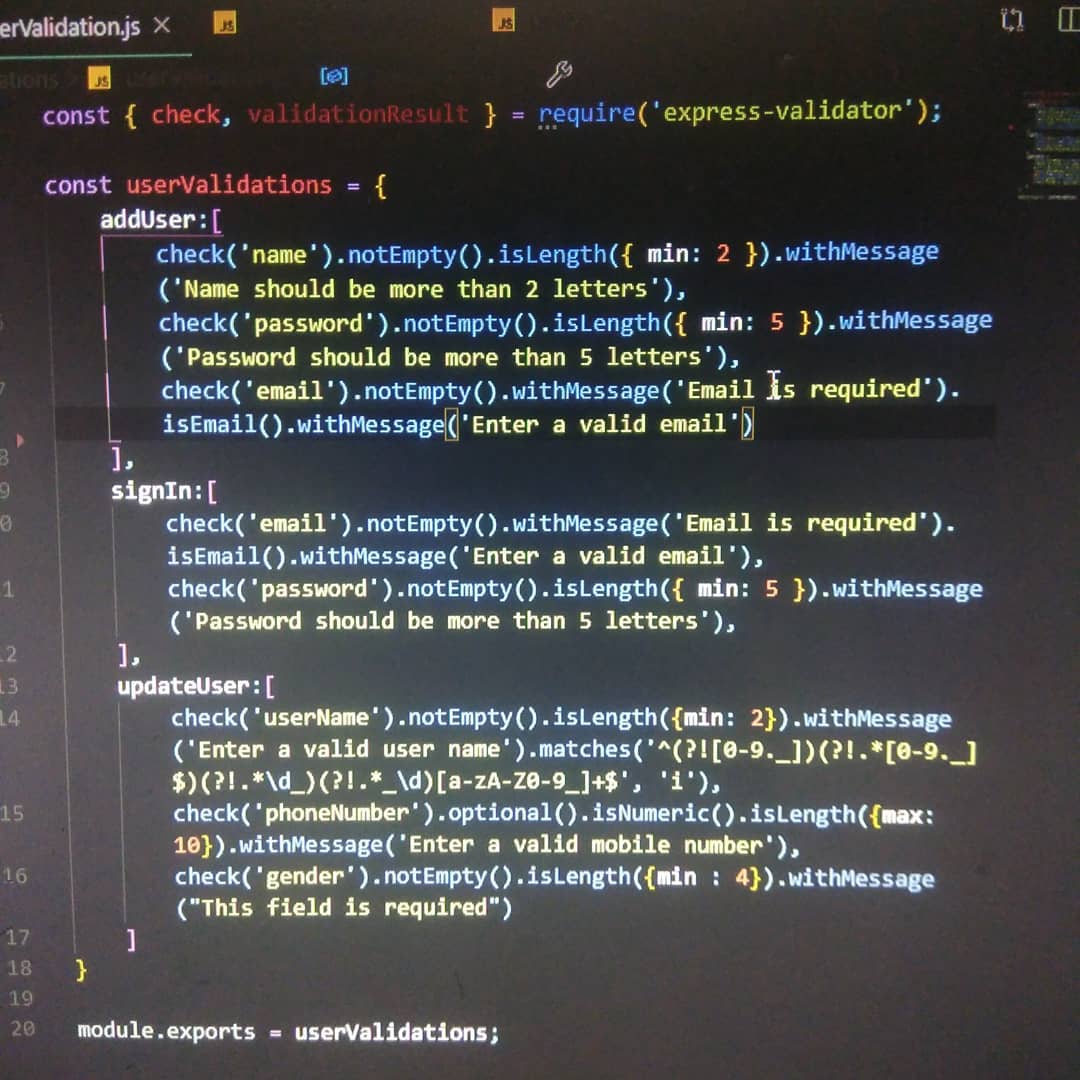Click 'Enter a valid user name' string

tap(350, 749)
